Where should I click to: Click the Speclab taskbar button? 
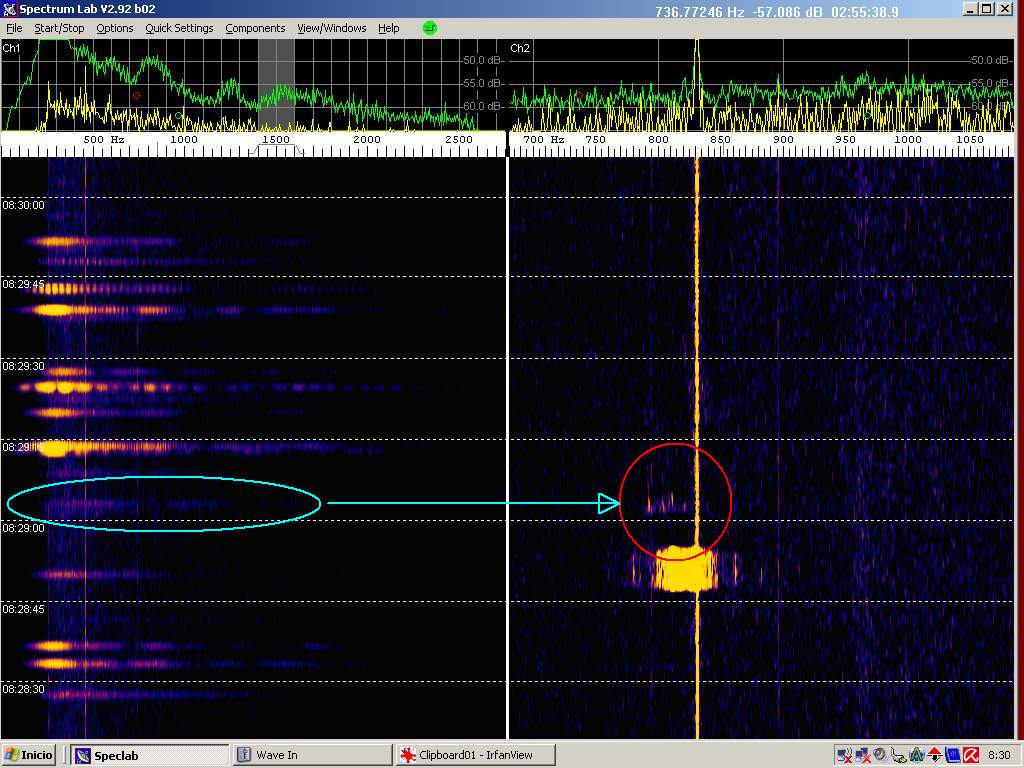click(150, 755)
